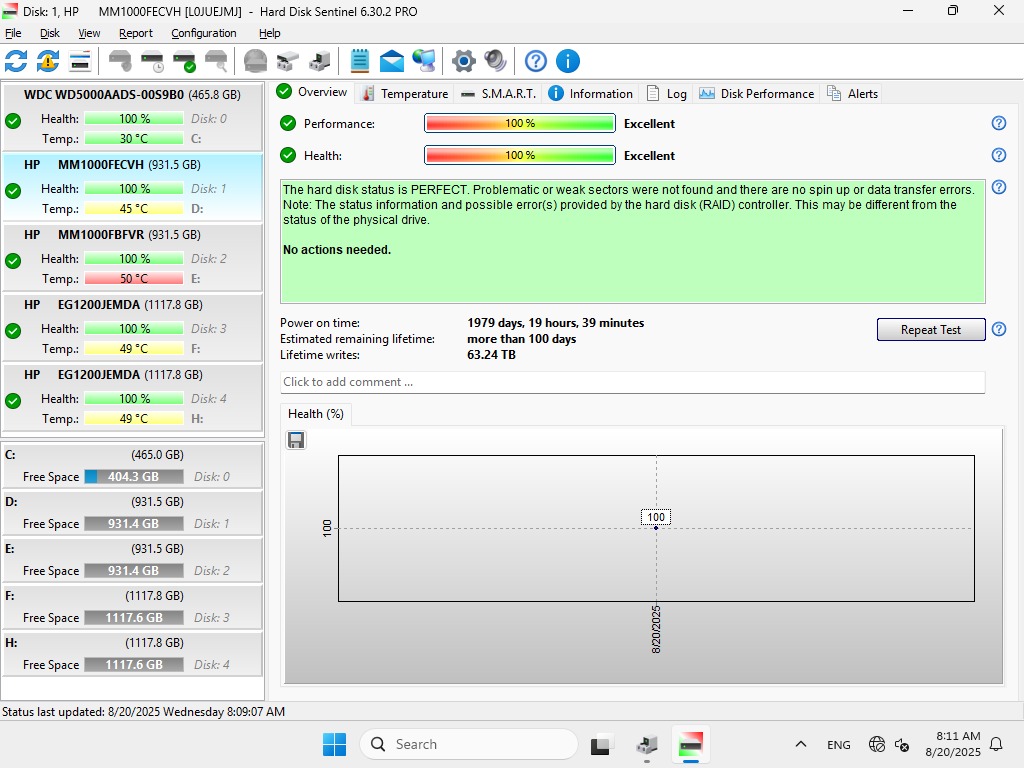Open the send test email envelope icon
Viewport: 1024px width, 768px height.
[x=392, y=61]
